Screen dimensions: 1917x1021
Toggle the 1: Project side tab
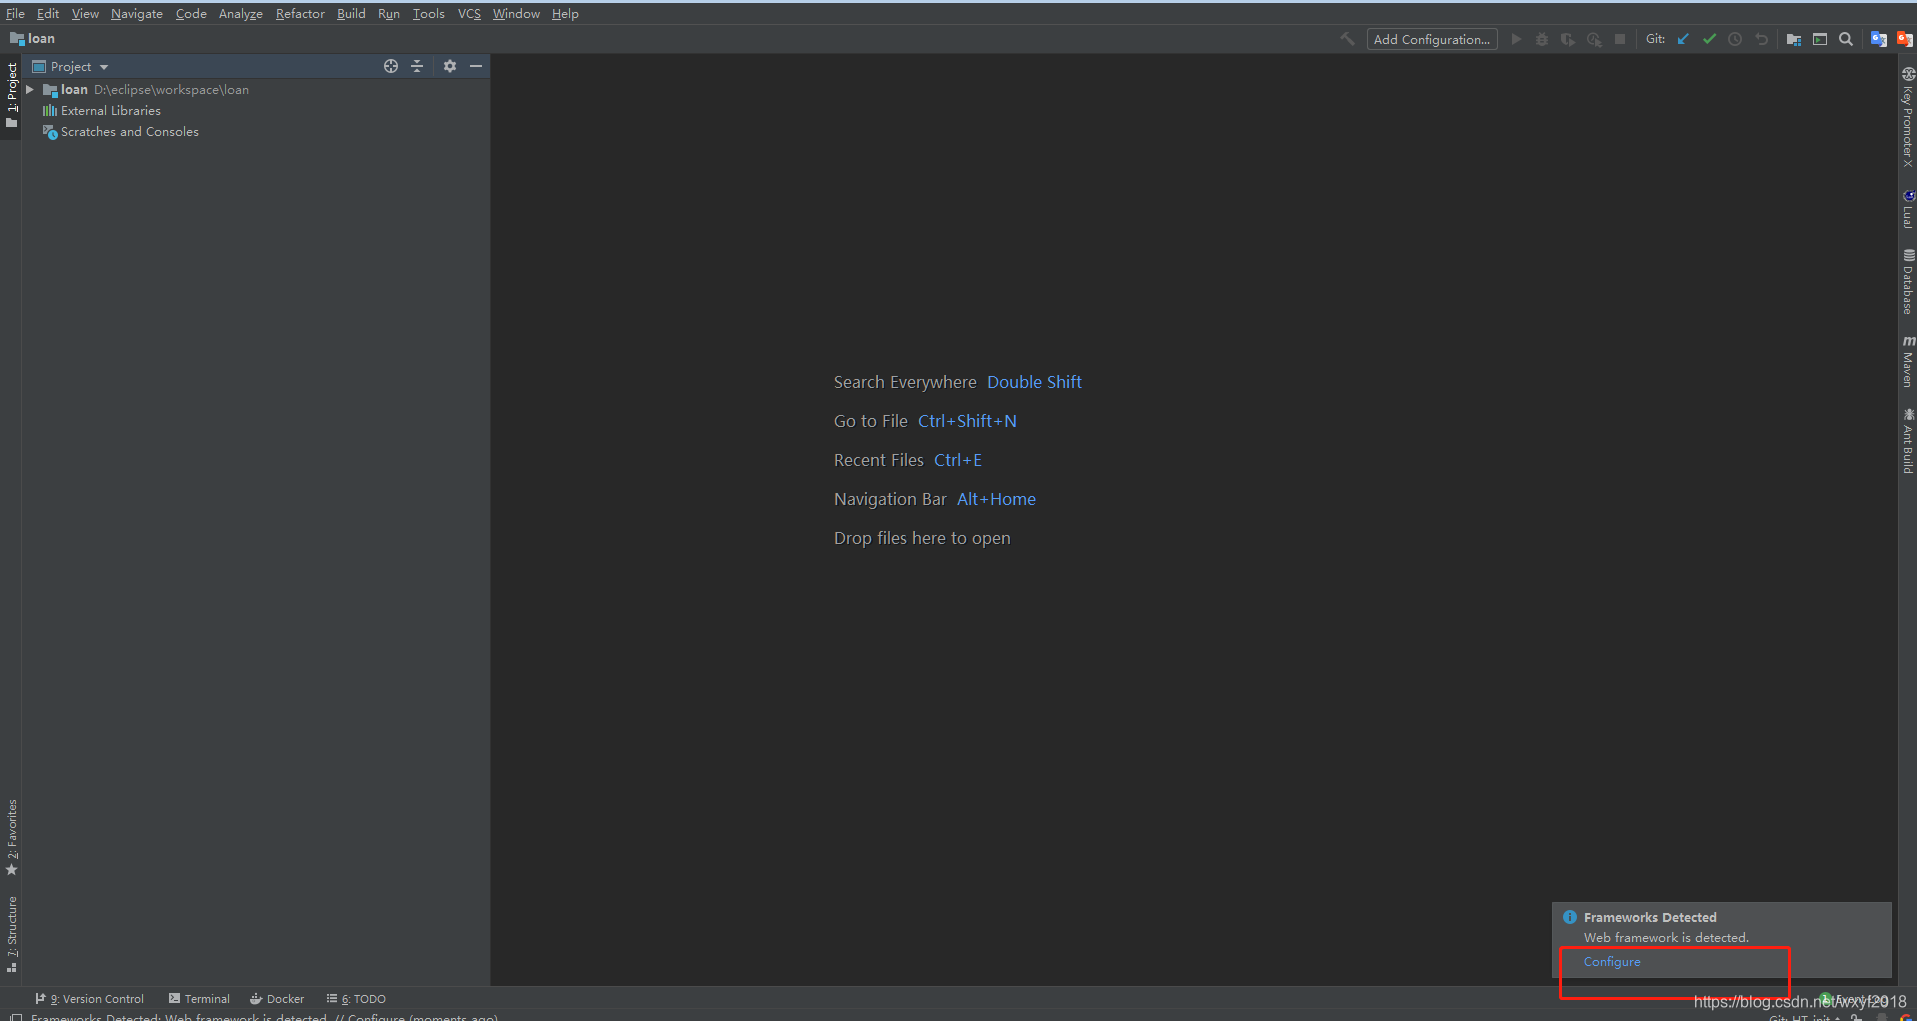coord(11,96)
